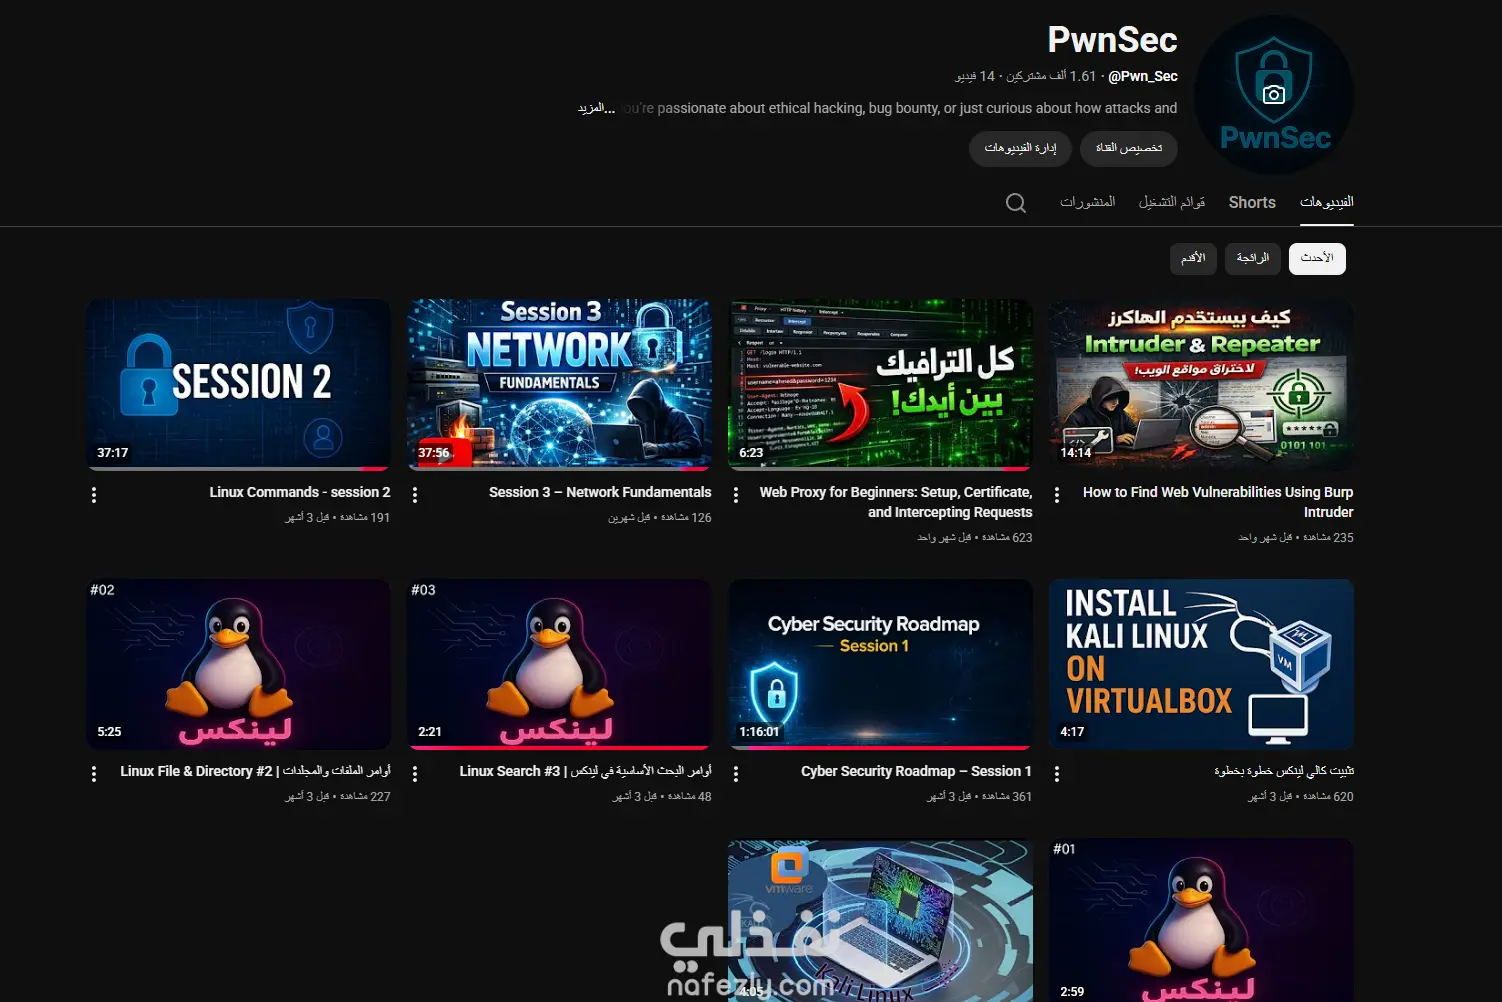The image size is (1502, 1002).
Task: Click the camera icon on the PwnSec avatar
Action: [1274, 94]
